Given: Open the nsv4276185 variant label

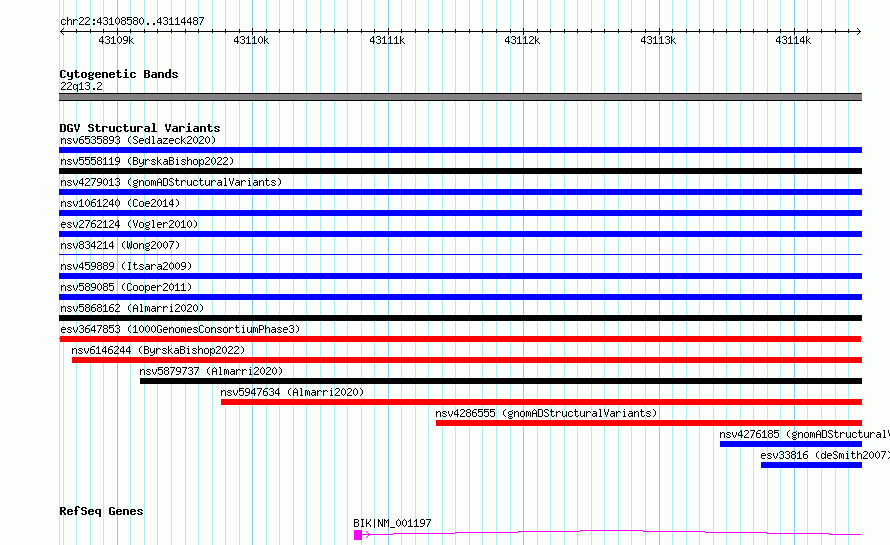Looking at the screenshot, I should click(x=804, y=434).
